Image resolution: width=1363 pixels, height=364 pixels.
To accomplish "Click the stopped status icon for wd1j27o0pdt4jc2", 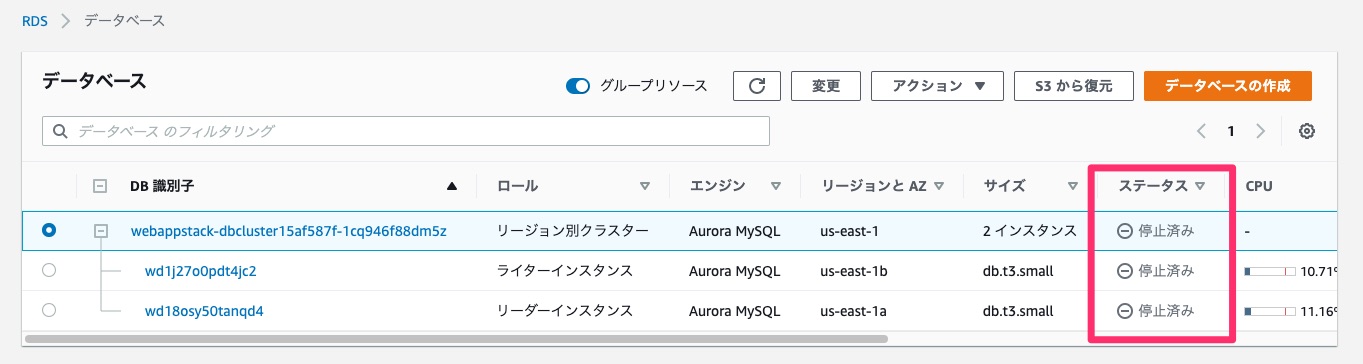I will pos(1124,271).
